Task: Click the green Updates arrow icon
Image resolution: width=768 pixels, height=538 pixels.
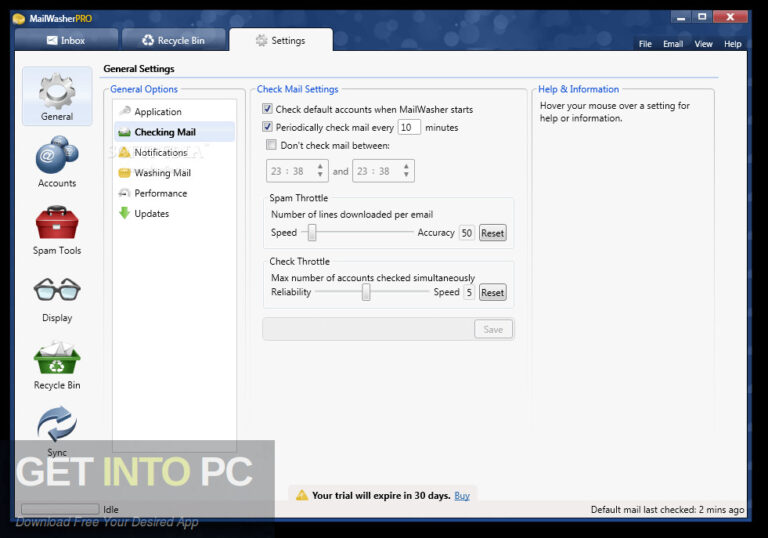Action: coord(124,213)
